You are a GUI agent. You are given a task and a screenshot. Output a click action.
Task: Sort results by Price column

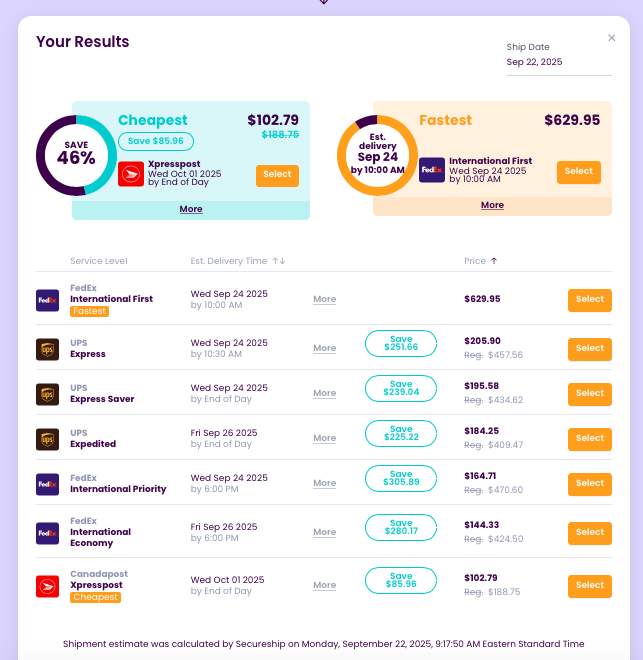coord(481,261)
